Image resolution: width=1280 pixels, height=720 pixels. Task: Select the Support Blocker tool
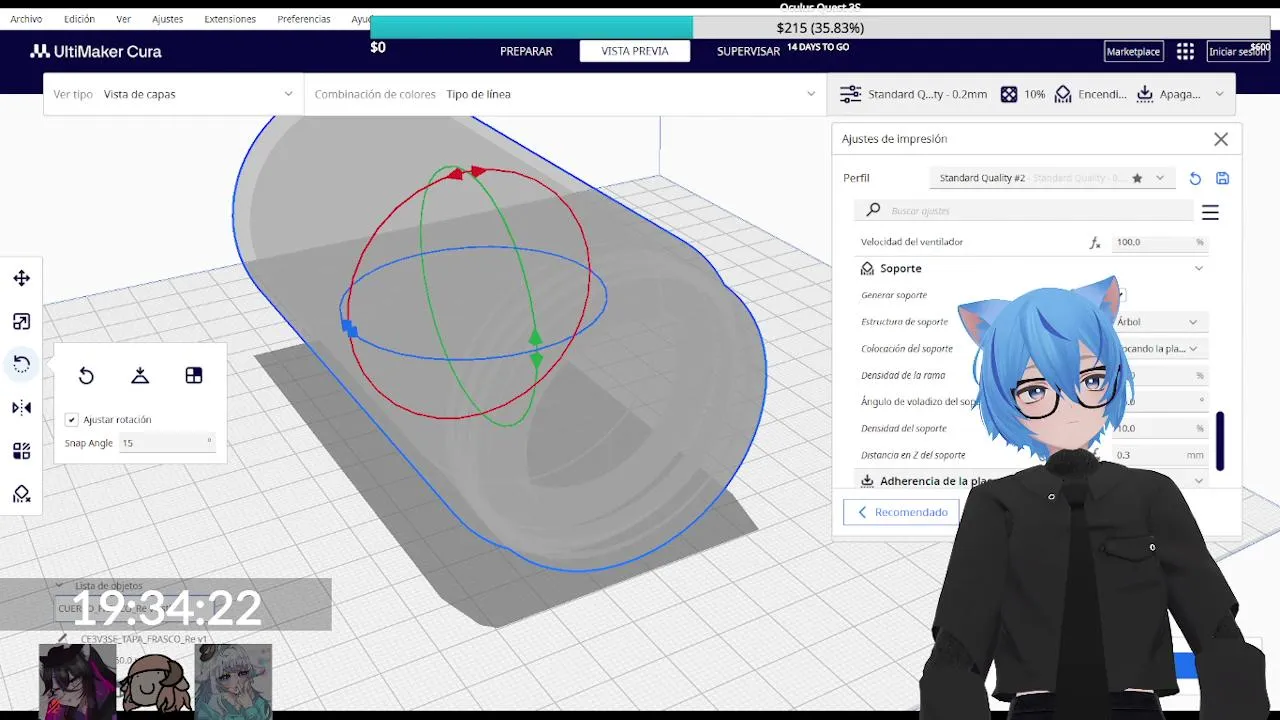pos(21,494)
